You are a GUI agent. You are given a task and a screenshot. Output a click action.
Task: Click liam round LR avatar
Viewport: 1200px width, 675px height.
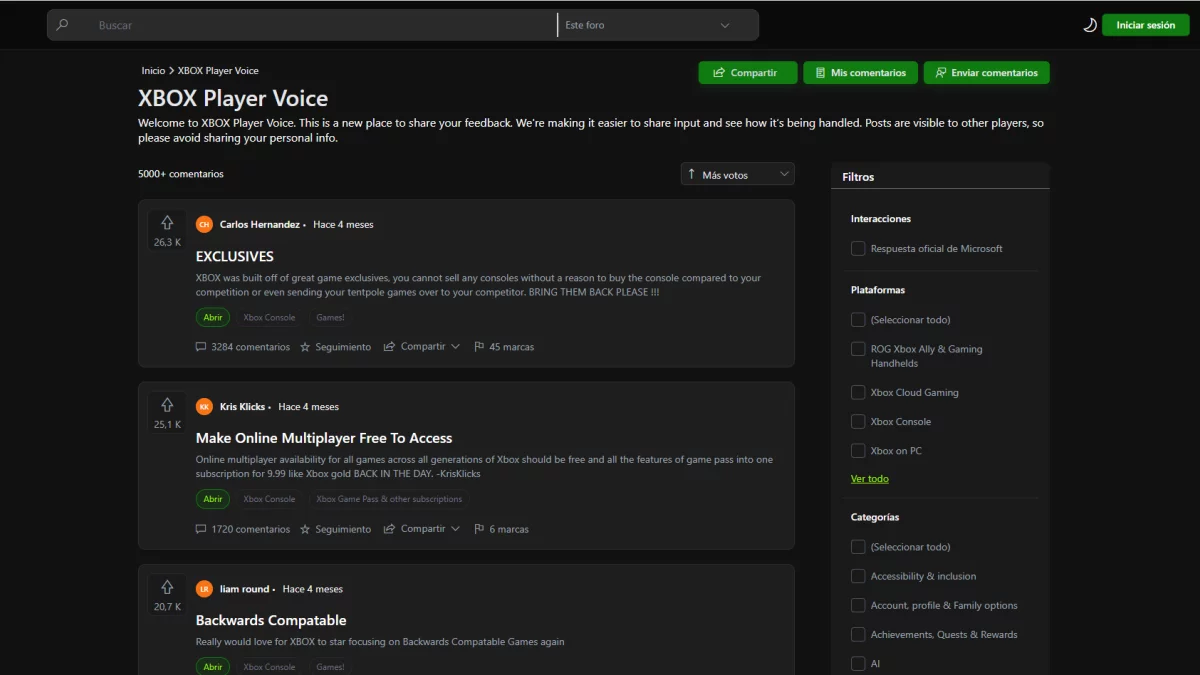[x=204, y=589]
